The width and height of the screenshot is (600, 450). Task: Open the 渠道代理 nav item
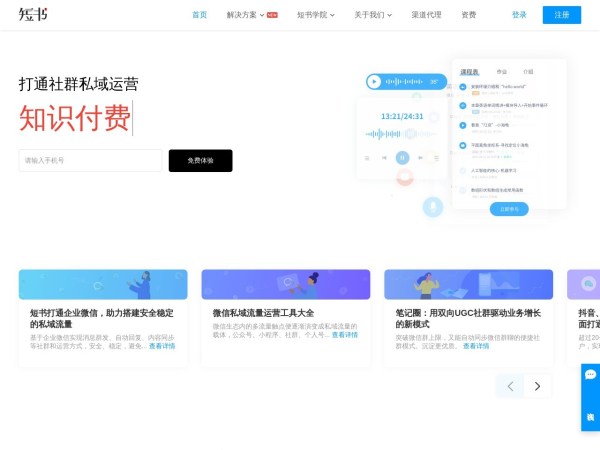426,15
